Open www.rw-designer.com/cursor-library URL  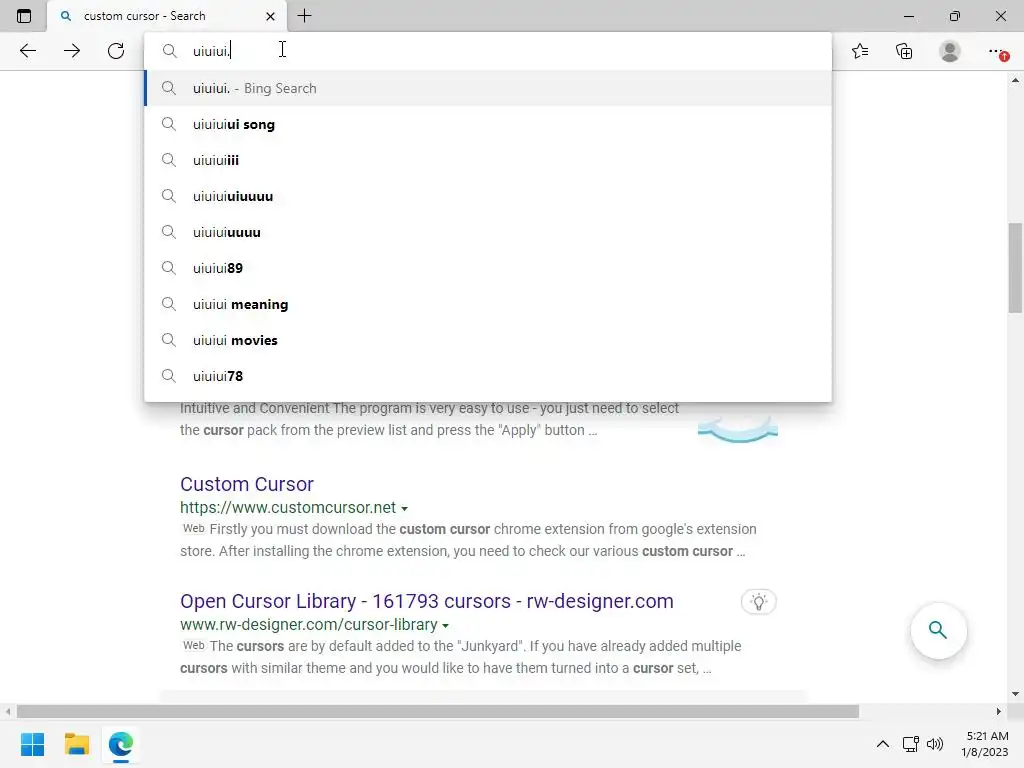pyautogui.click(x=309, y=624)
